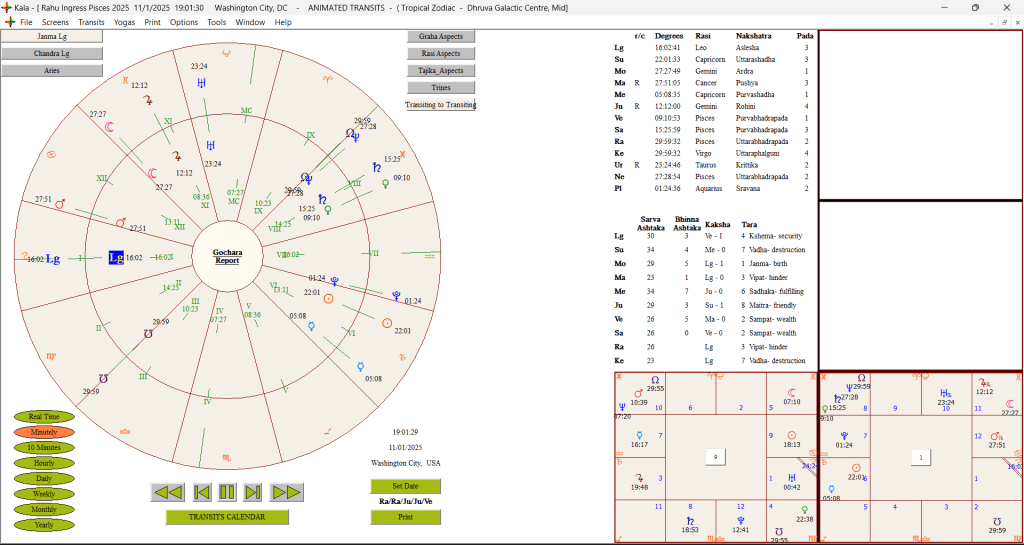Open the Options menu
The image size is (1024, 545).
pos(184,22)
